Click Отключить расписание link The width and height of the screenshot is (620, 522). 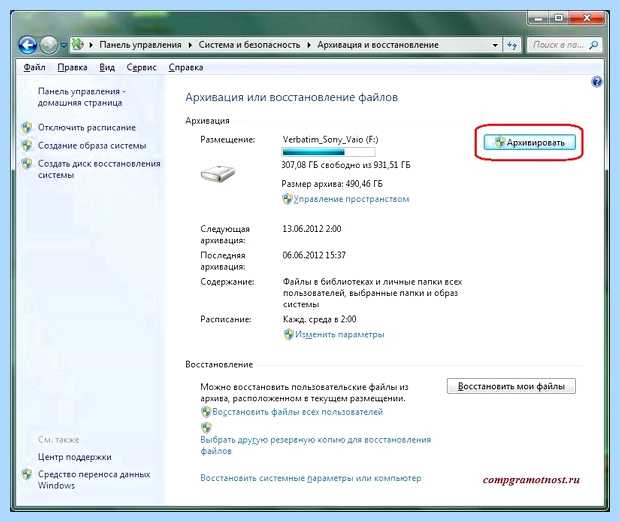[87, 127]
